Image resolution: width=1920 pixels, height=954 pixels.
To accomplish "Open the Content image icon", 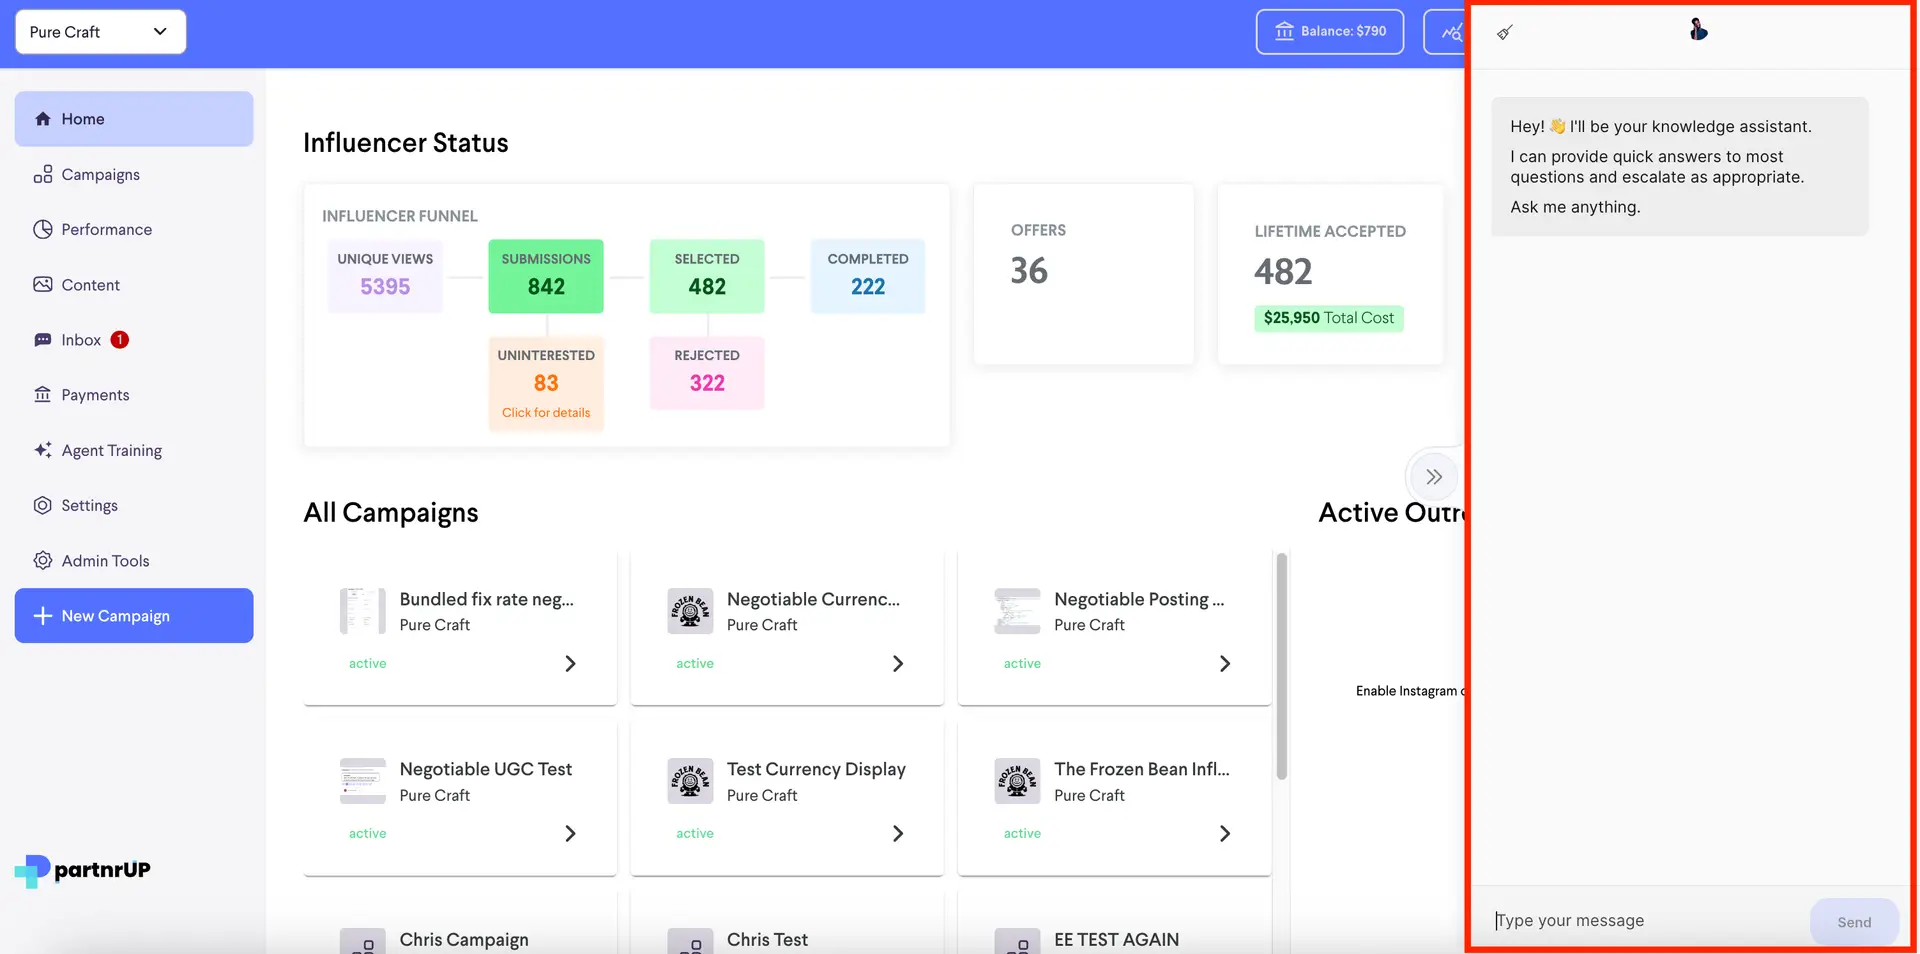I will point(43,284).
